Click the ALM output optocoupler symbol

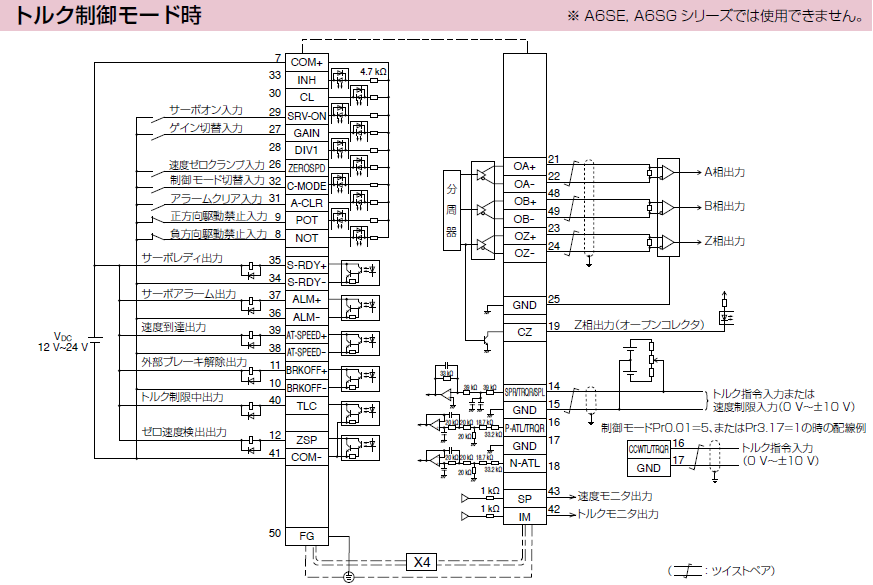[360, 307]
